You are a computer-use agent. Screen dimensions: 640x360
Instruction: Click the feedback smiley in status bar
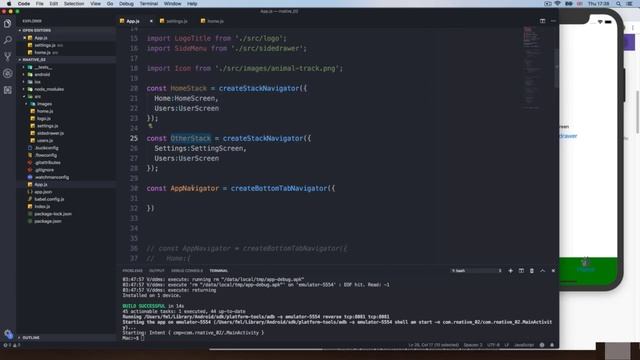click(x=542, y=345)
